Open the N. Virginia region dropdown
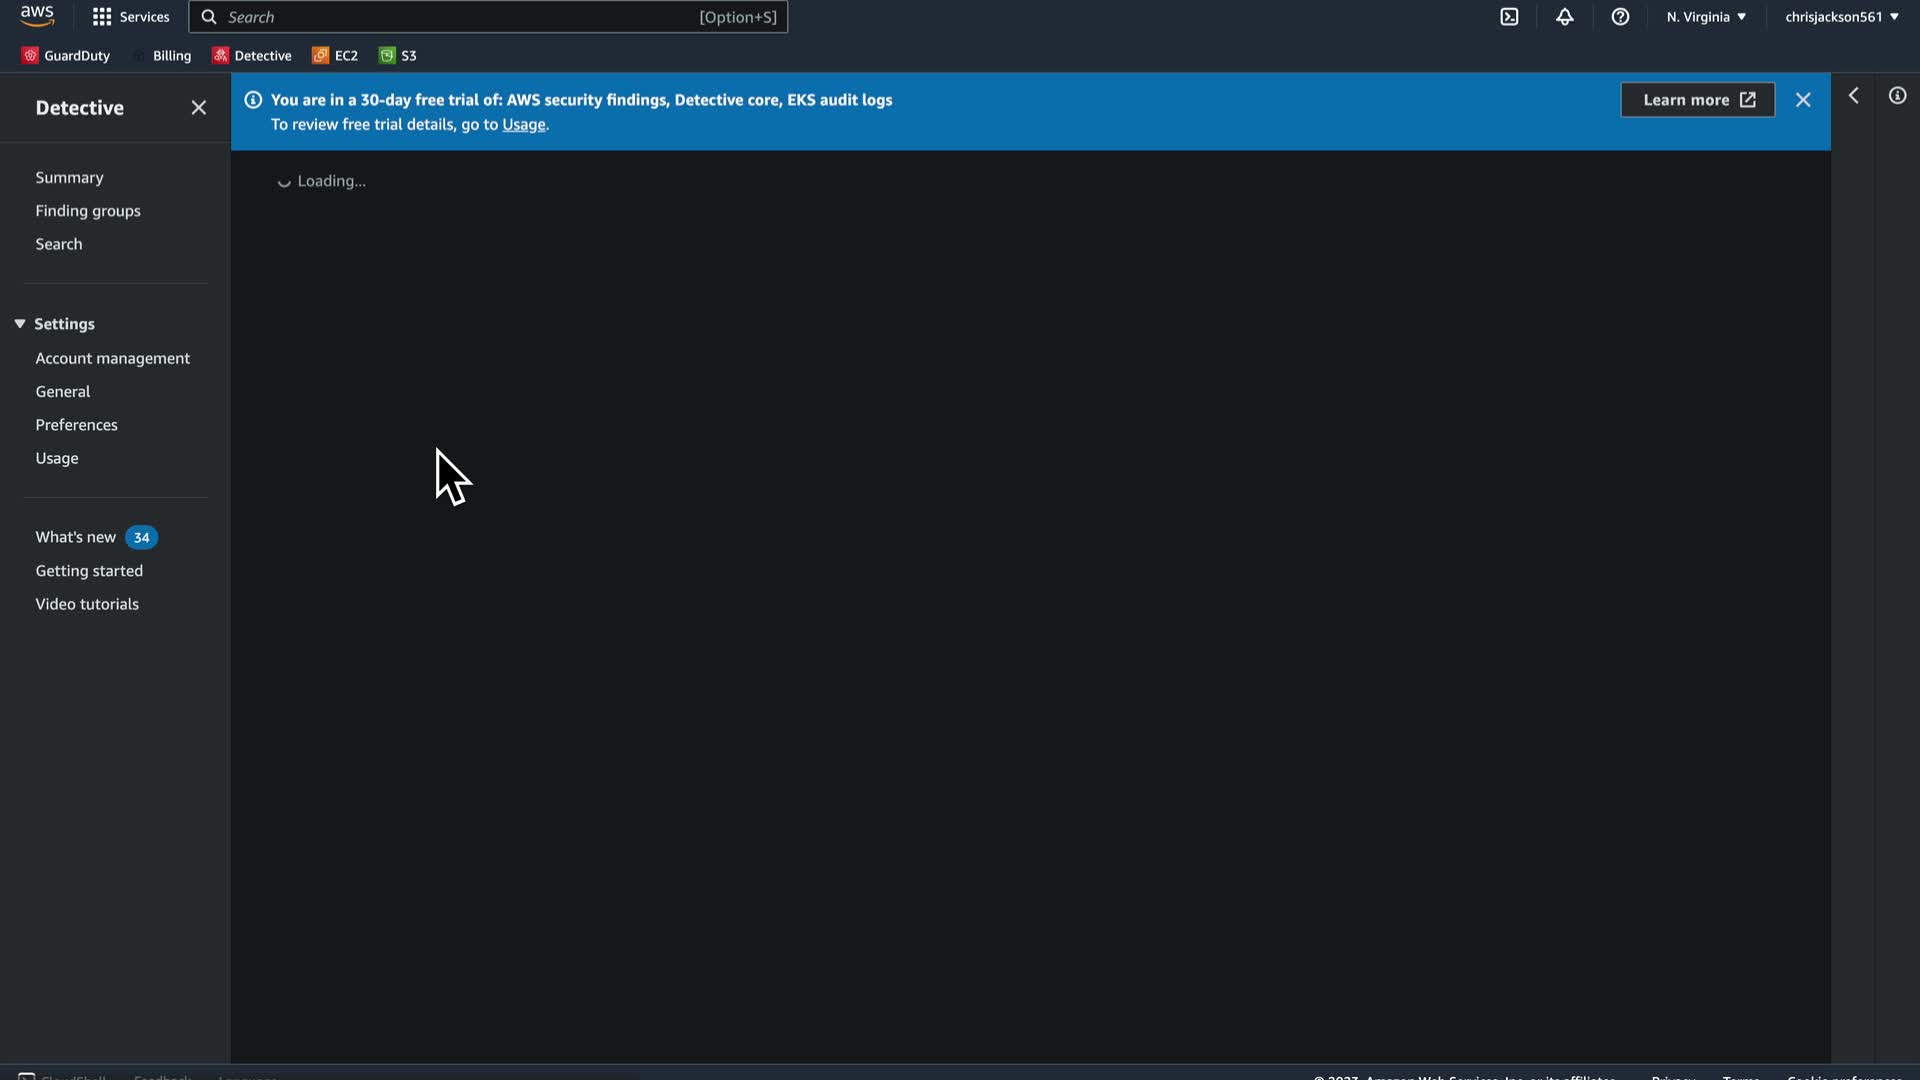1920x1080 pixels. pyautogui.click(x=1706, y=17)
